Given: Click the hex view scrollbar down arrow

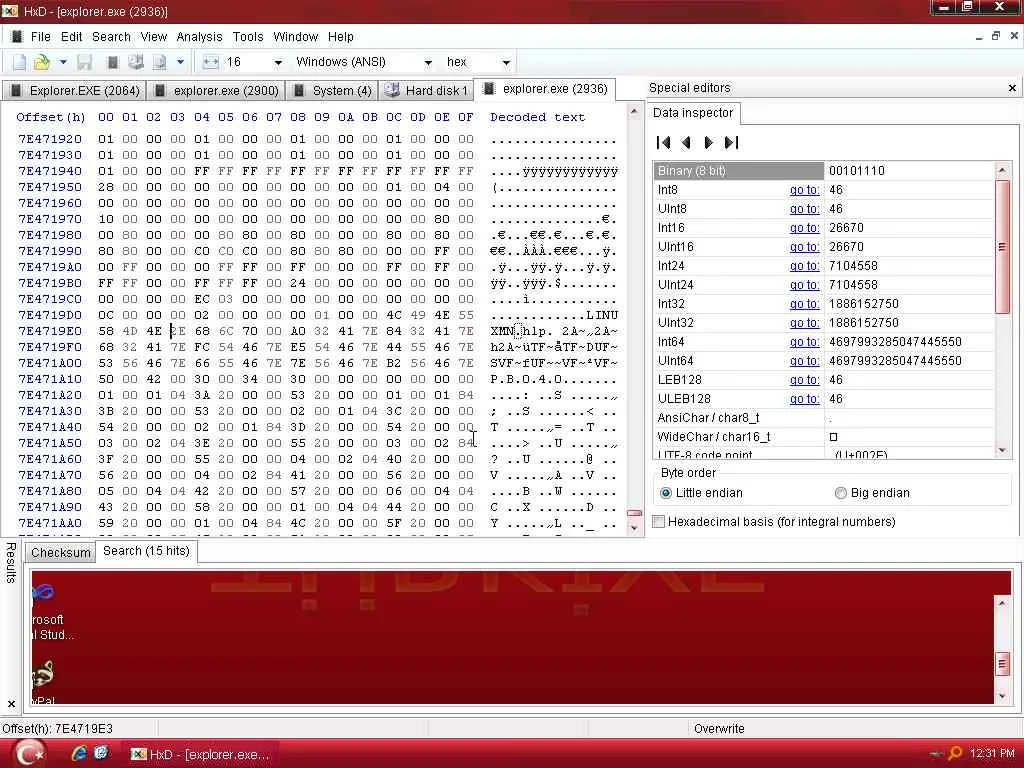Looking at the screenshot, I should pyautogui.click(x=634, y=528).
